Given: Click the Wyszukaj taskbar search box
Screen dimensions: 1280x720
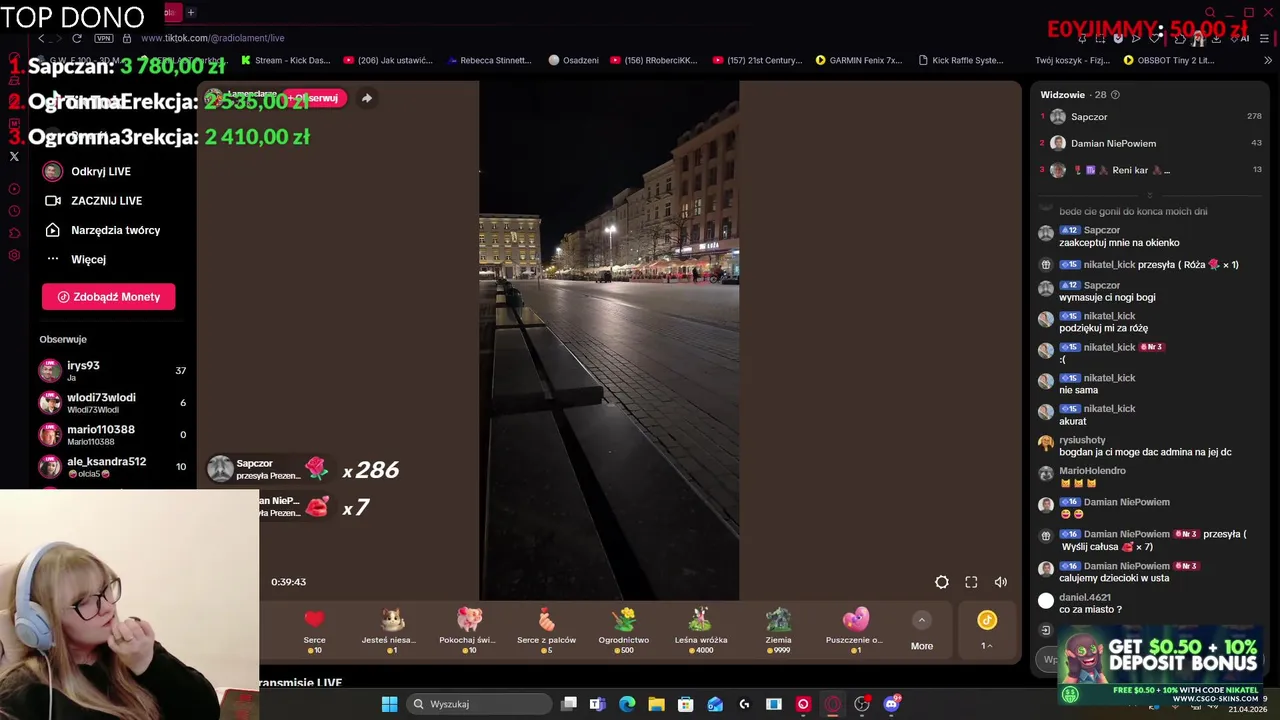Looking at the screenshot, I should (480, 704).
